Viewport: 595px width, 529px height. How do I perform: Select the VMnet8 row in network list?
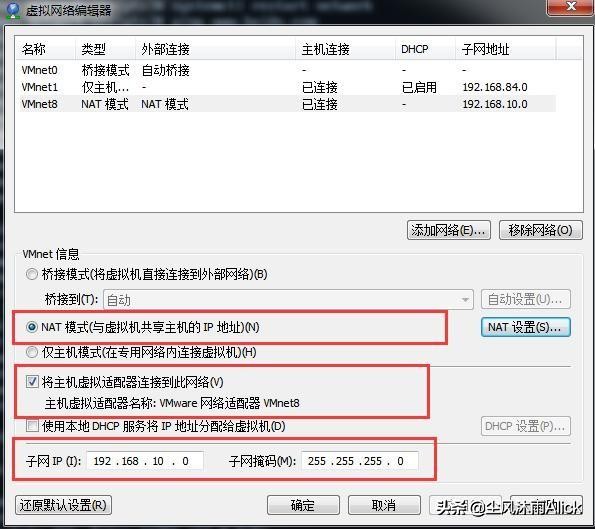(x=286, y=104)
